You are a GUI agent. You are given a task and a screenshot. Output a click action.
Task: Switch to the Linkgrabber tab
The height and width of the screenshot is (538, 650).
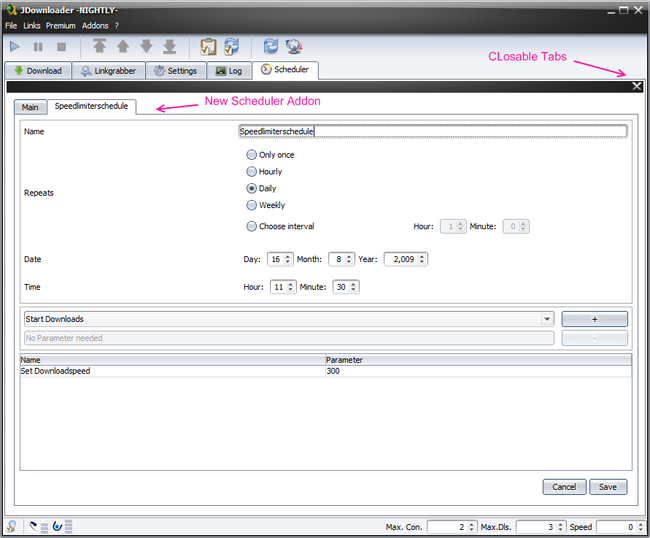click(x=109, y=71)
